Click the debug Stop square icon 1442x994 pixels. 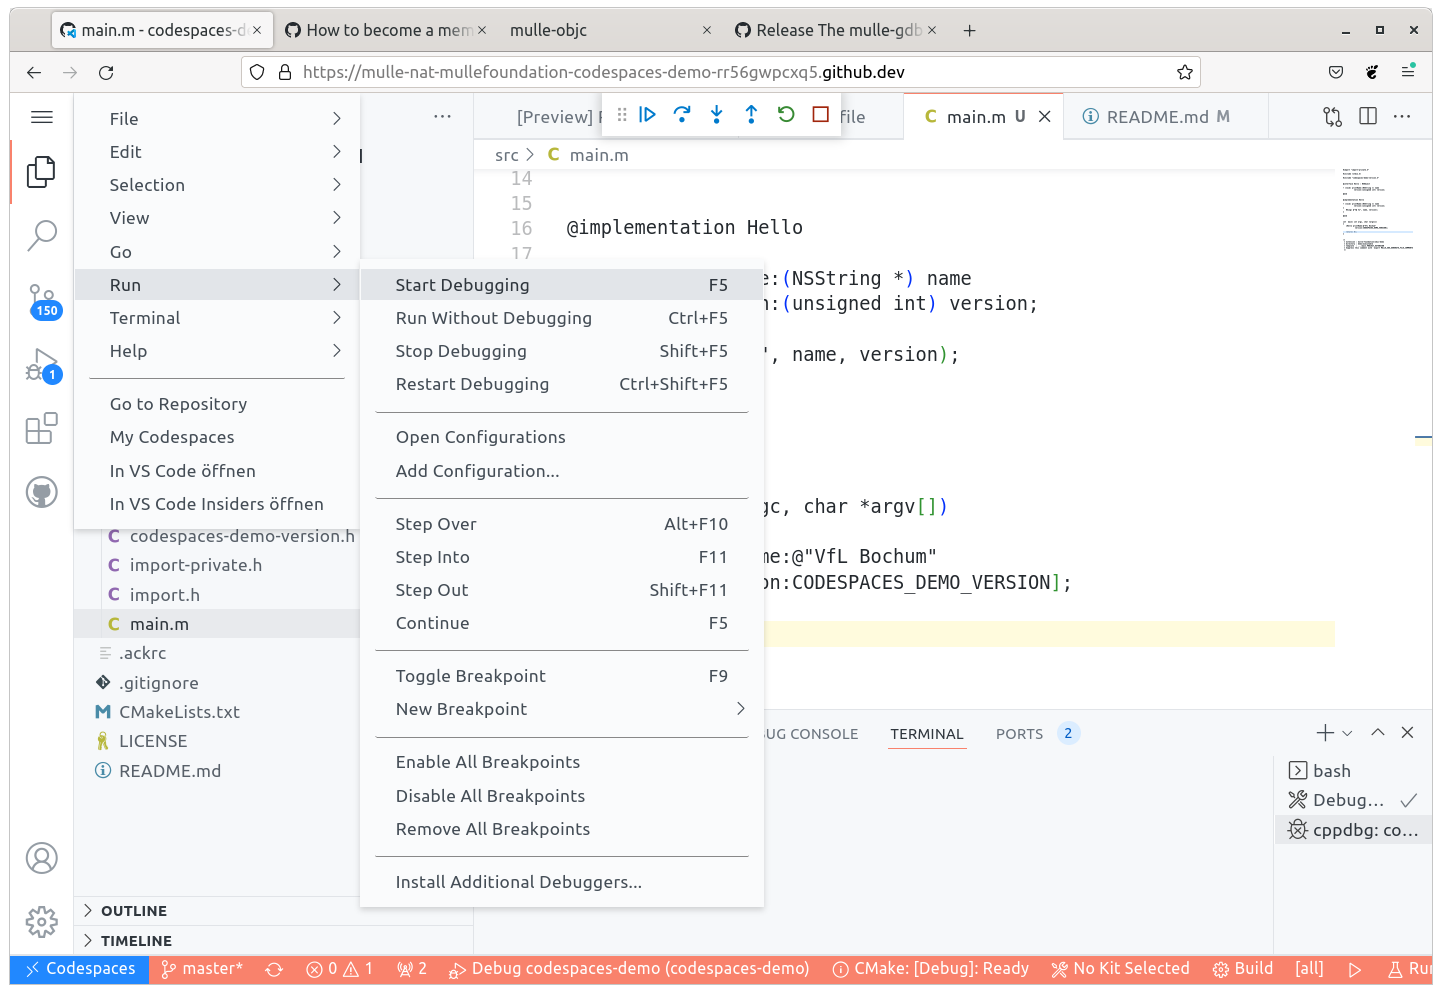tap(821, 115)
